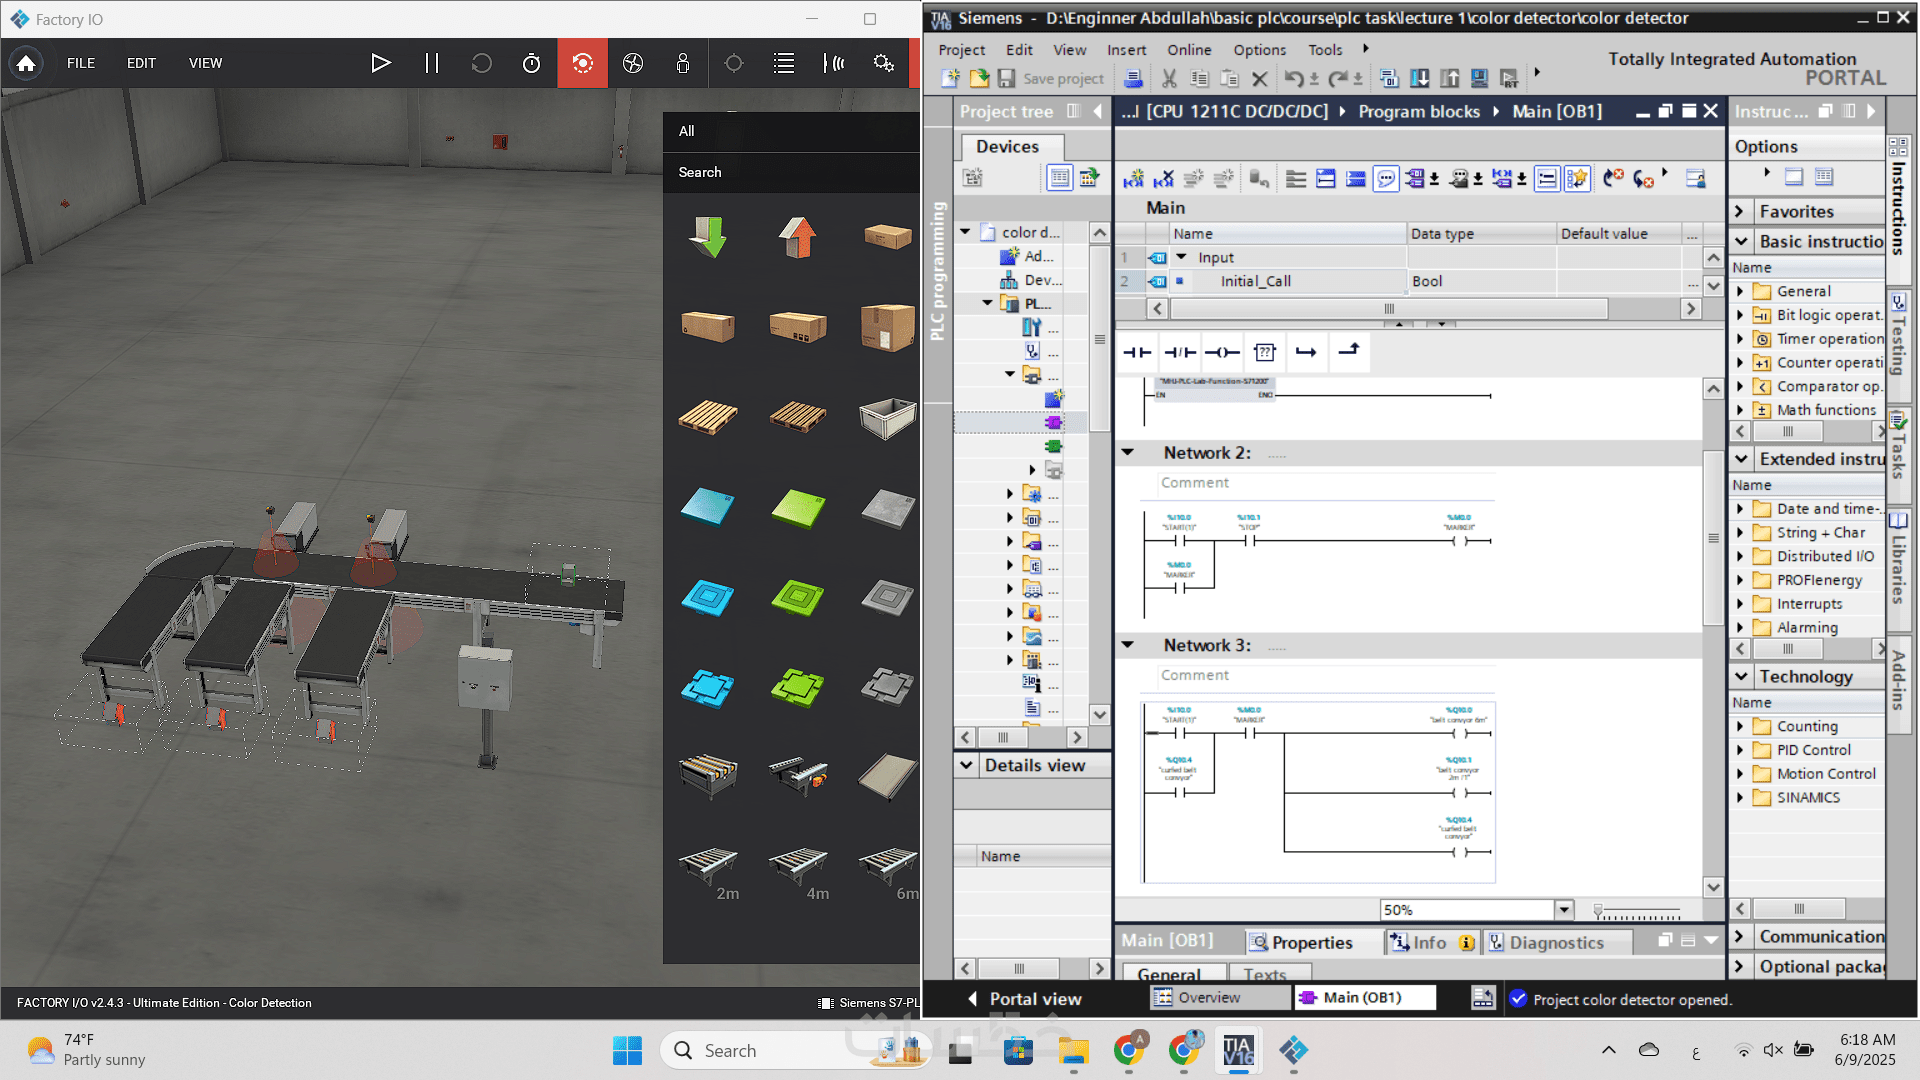
Task: Open the zoom percentage dropdown
Action: [x=1564, y=910]
